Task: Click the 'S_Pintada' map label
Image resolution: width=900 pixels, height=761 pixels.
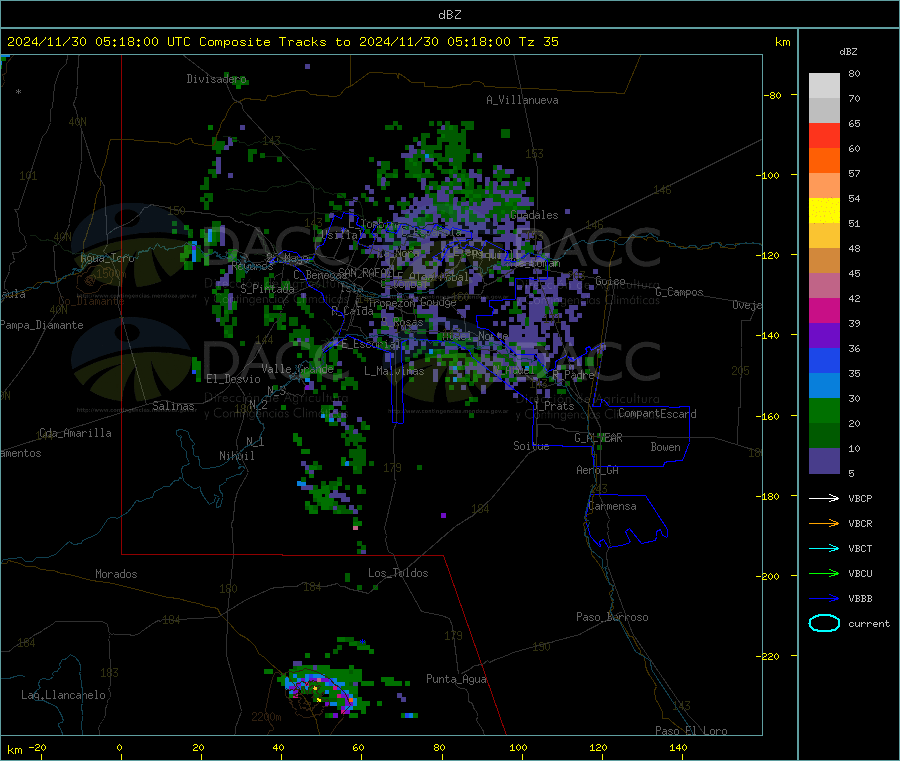Action: [267, 289]
